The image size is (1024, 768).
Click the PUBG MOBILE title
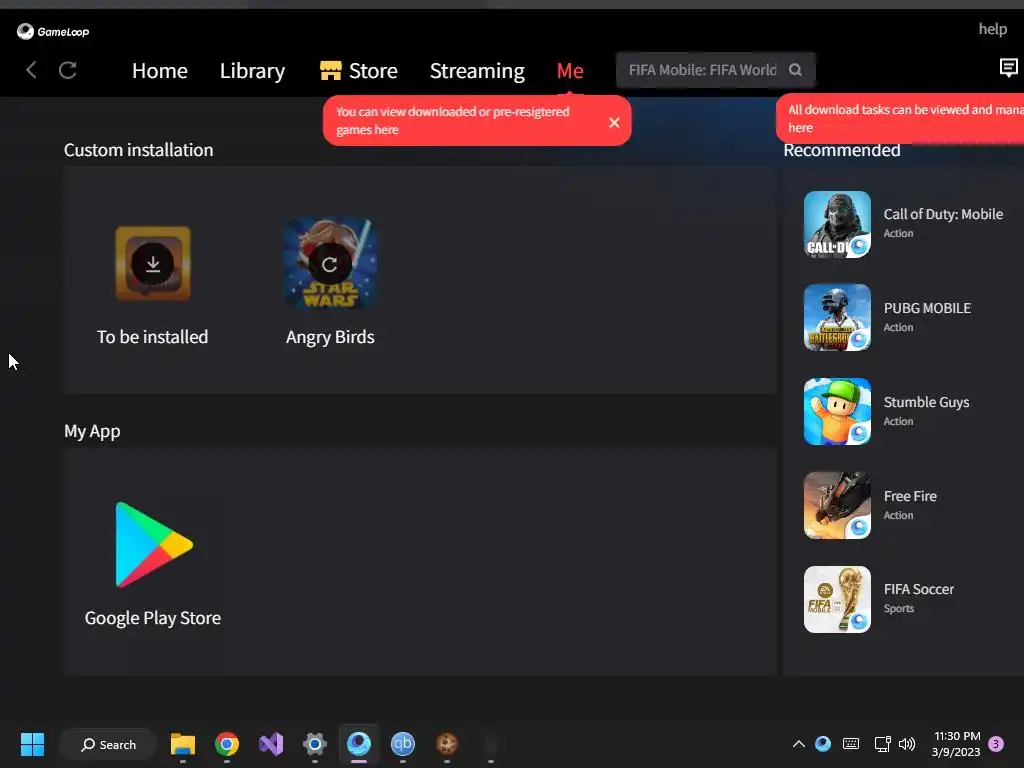pyautogui.click(x=927, y=308)
